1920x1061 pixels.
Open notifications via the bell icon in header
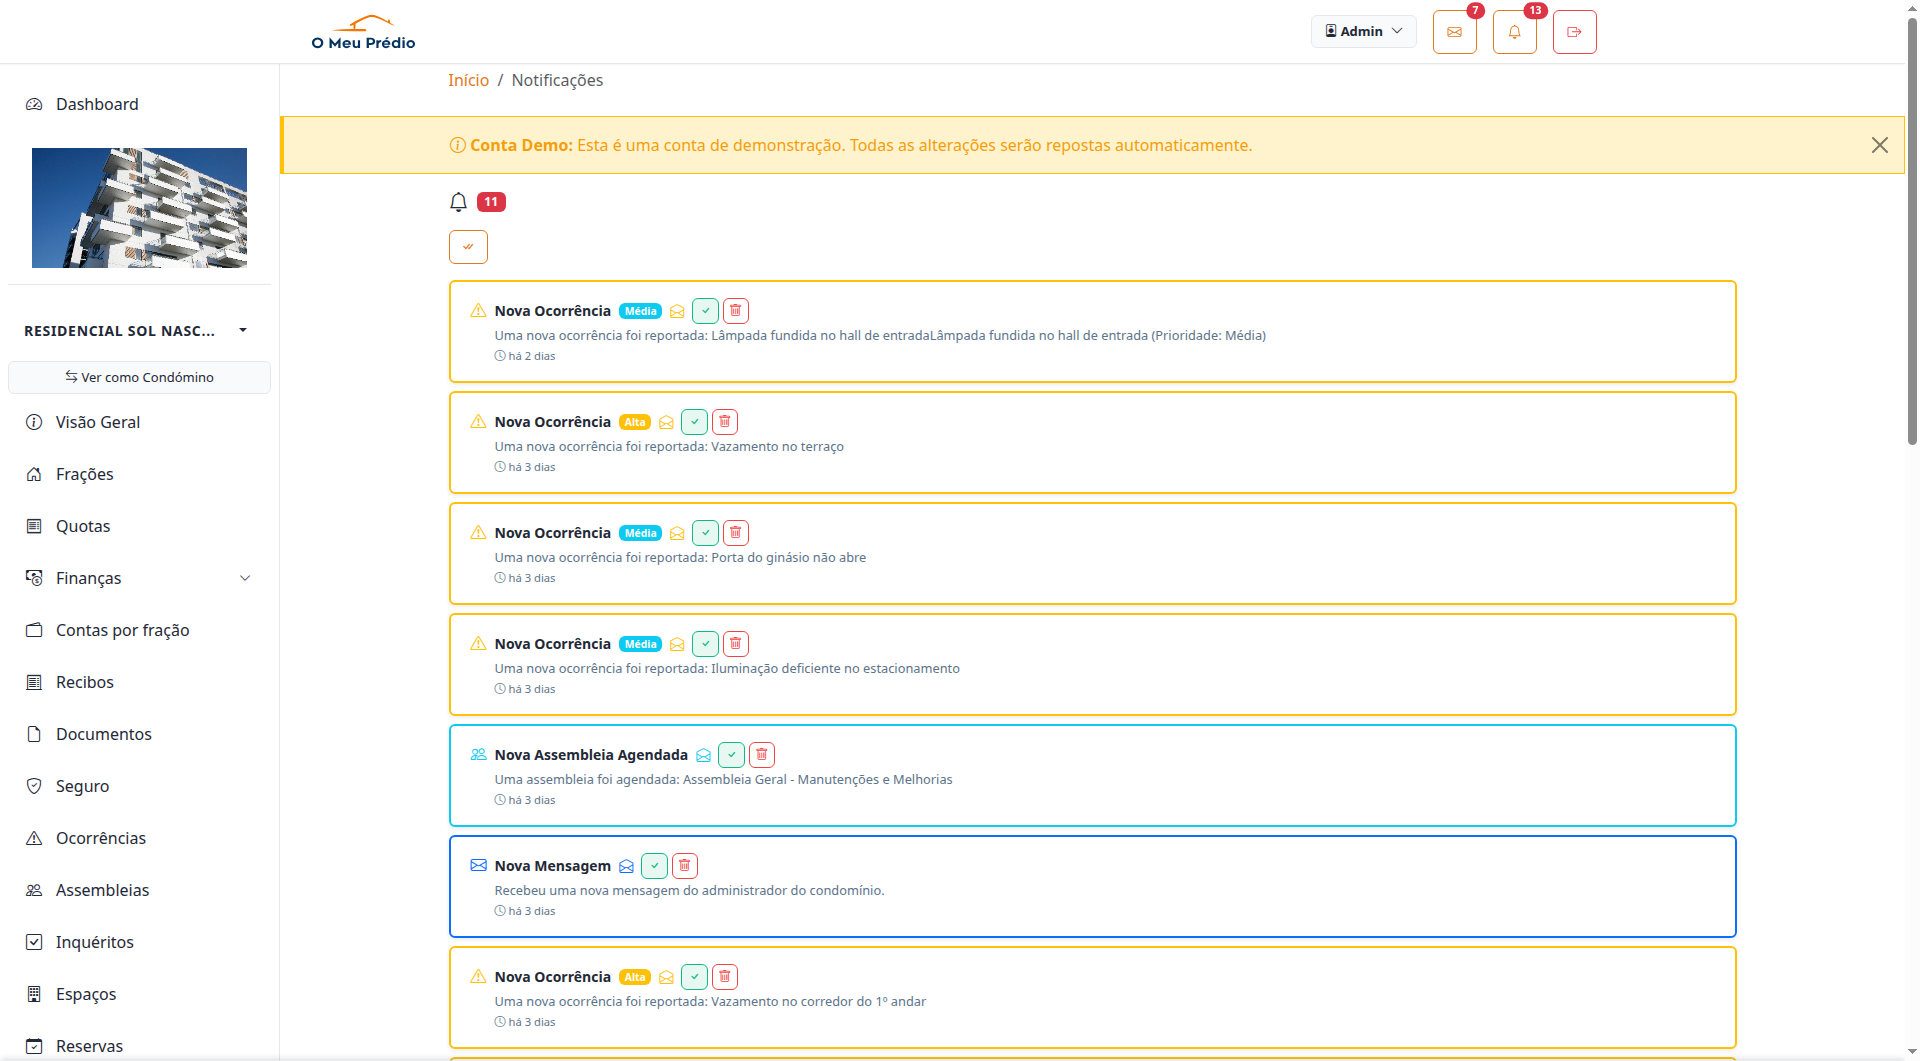tap(1514, 31)
